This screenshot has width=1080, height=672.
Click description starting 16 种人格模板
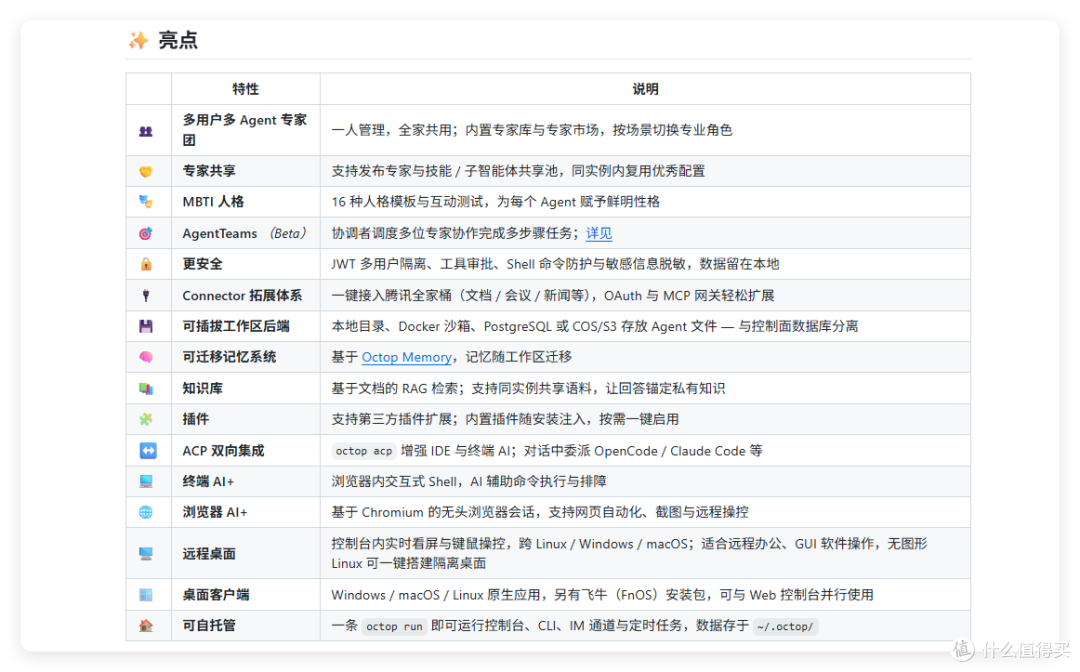click(x=495, y=202)
